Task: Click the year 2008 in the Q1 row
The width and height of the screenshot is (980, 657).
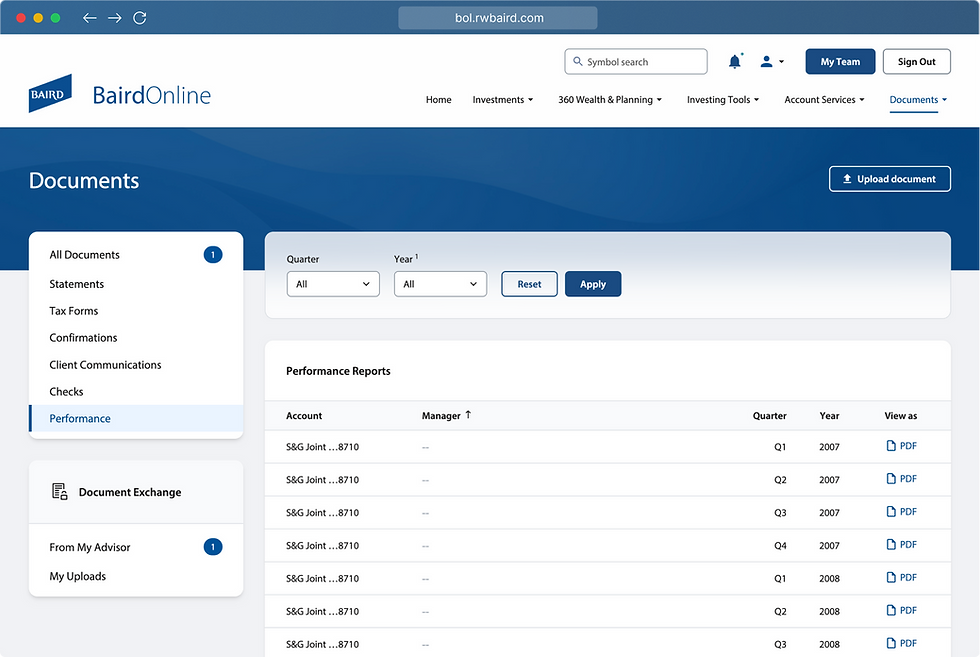Action: click(829, 578)
